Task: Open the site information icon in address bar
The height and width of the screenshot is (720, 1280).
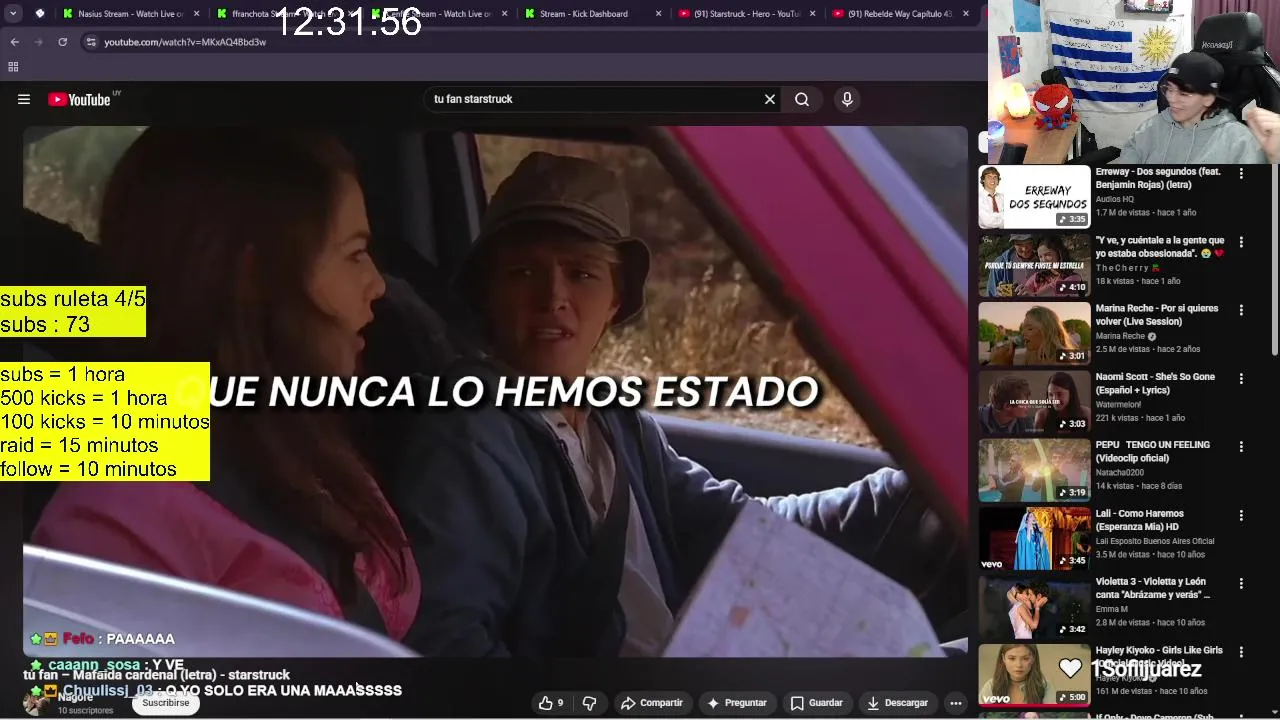Action: pyautogui.click(x=91, y=42)
